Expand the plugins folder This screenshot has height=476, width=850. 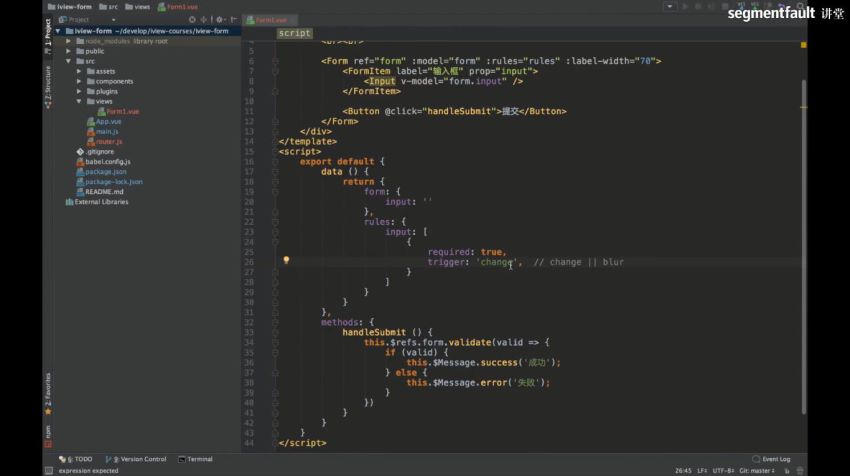79,91
